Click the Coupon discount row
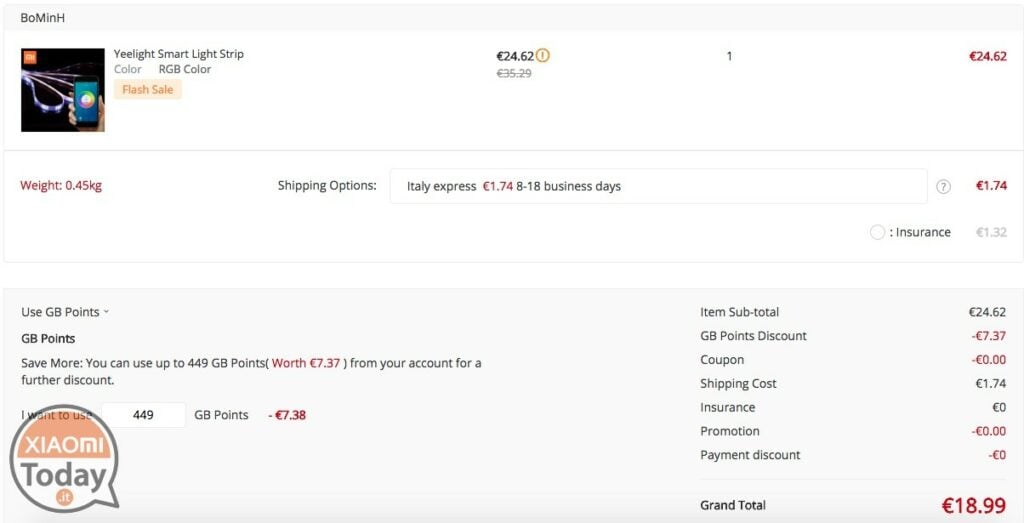 [x=853, y=360]
